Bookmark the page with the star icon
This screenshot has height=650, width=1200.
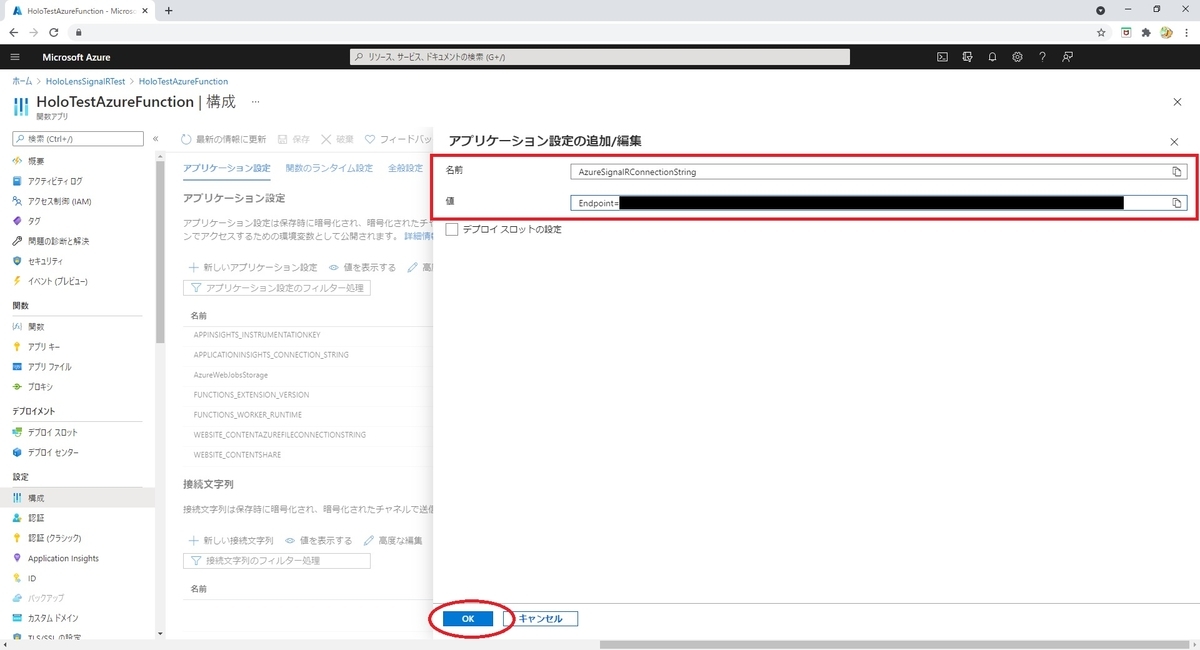click(1101, 32)
